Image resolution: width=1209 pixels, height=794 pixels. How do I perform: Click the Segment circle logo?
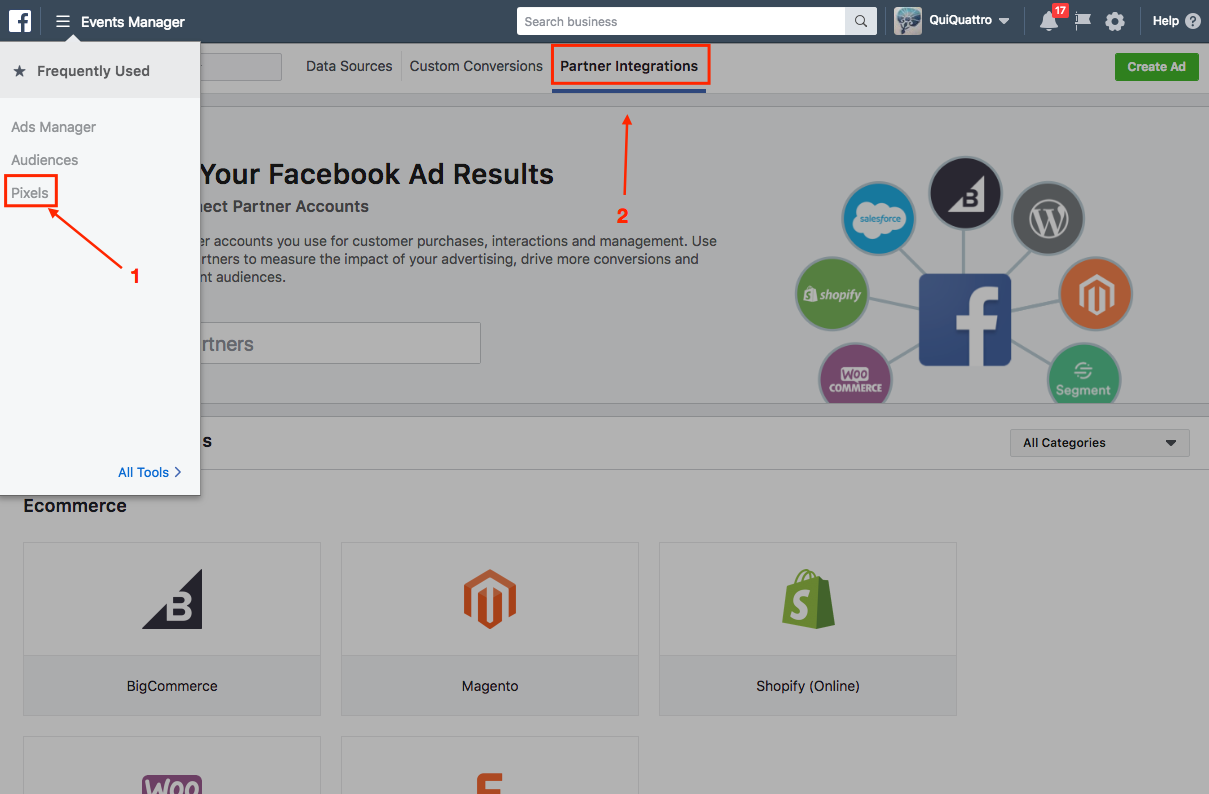tap(1084, 374)
